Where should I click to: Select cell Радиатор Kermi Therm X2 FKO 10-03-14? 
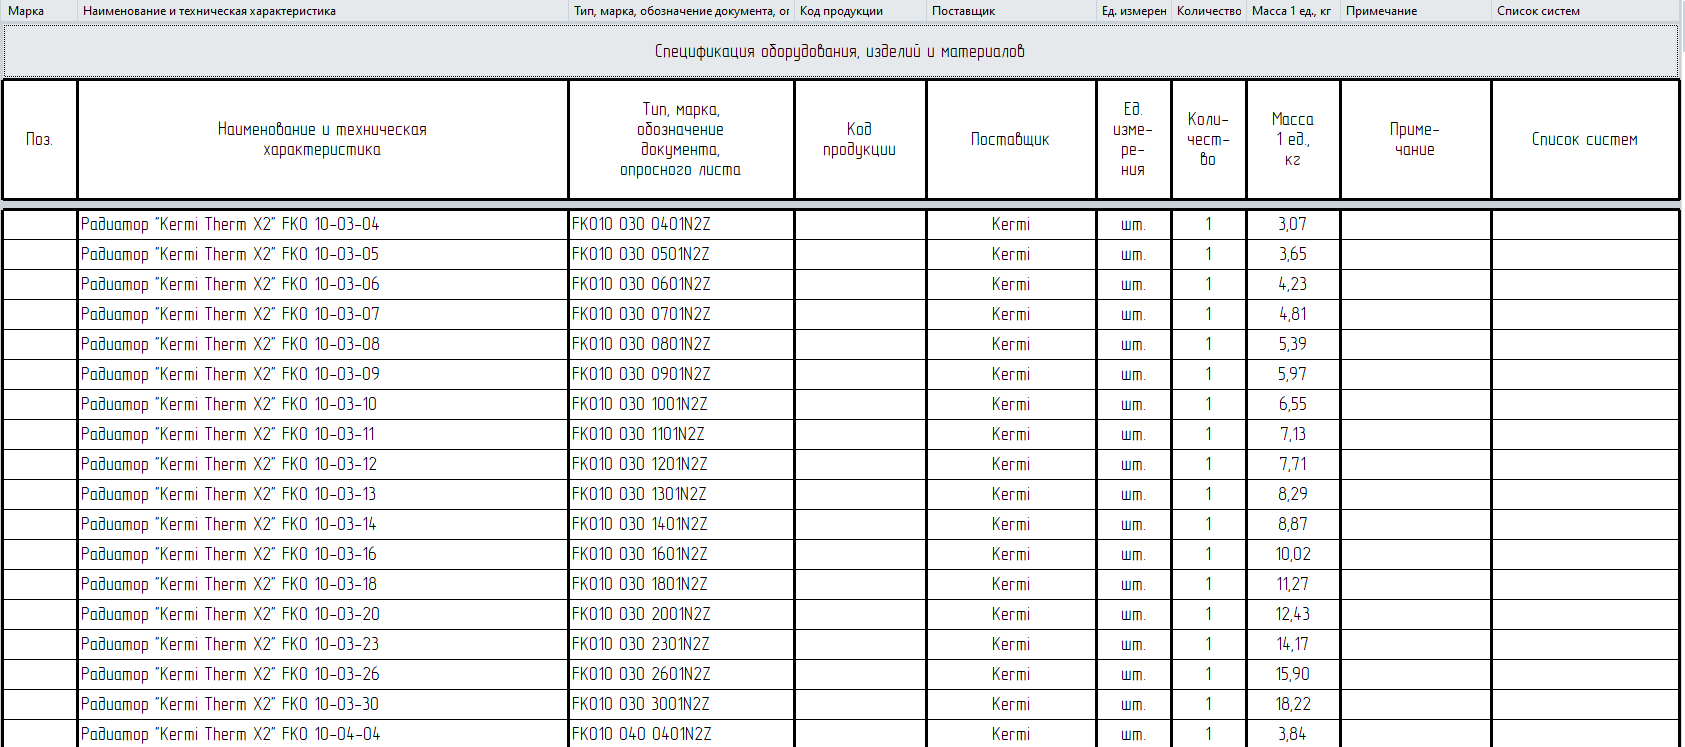tap(323, 524)
